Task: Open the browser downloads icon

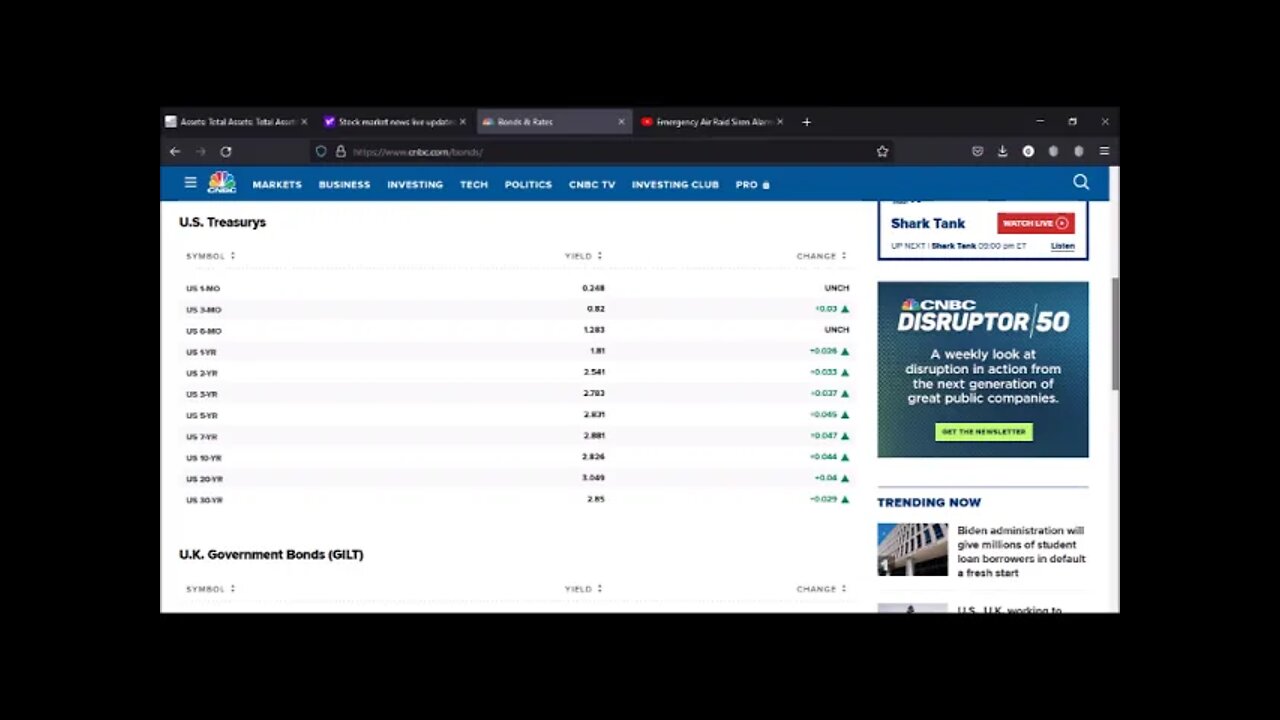Action: 1002,152
